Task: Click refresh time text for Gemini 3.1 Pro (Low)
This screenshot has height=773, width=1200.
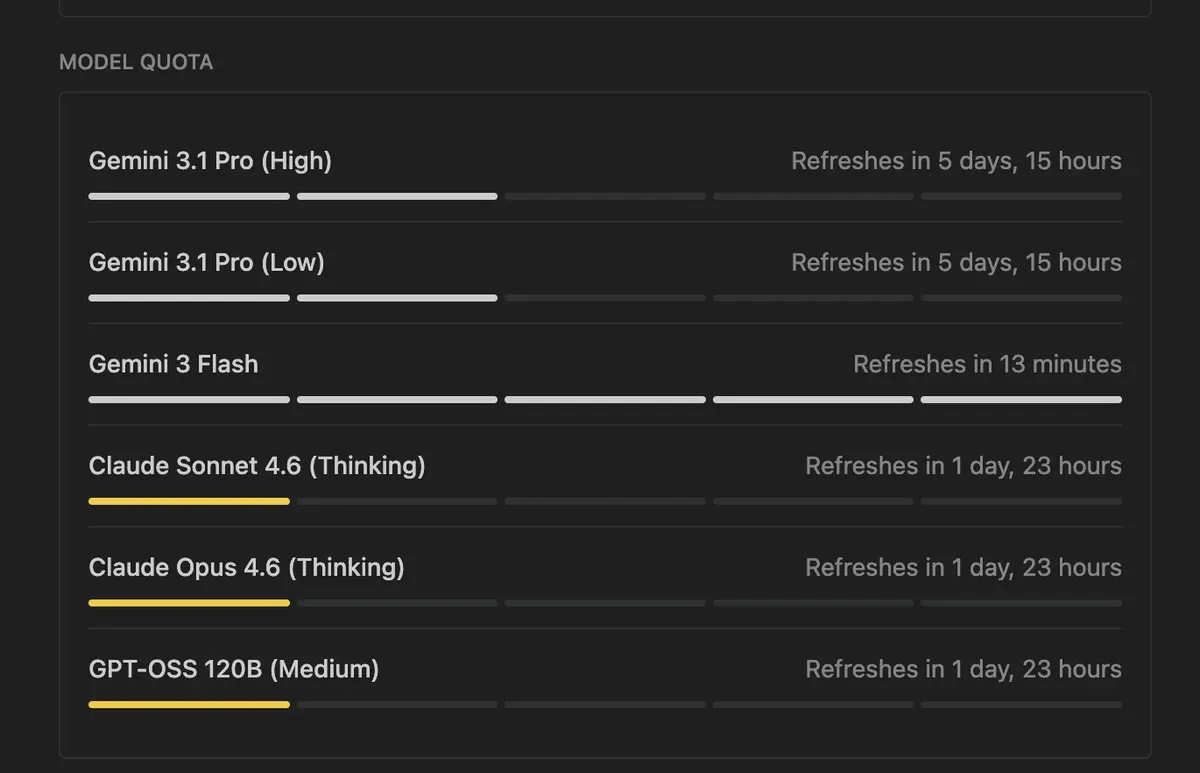Action: tap(956, 263)
